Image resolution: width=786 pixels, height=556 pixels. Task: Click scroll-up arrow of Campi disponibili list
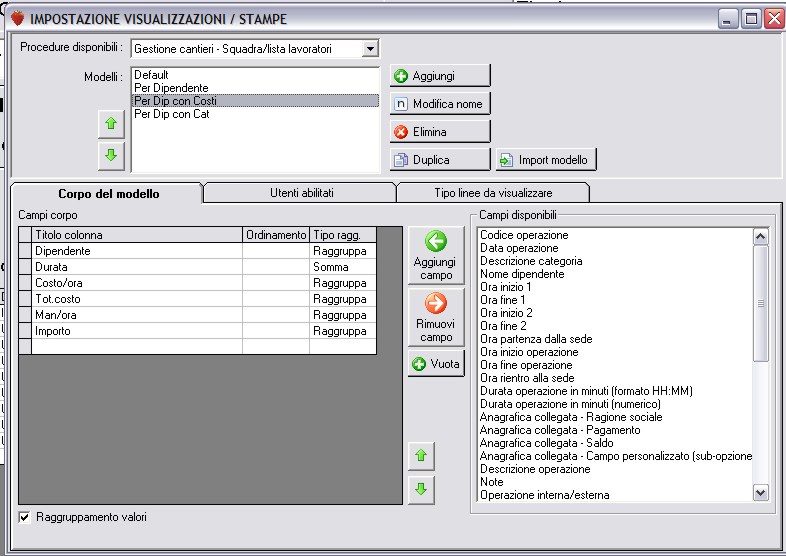[x=760, y=236]
